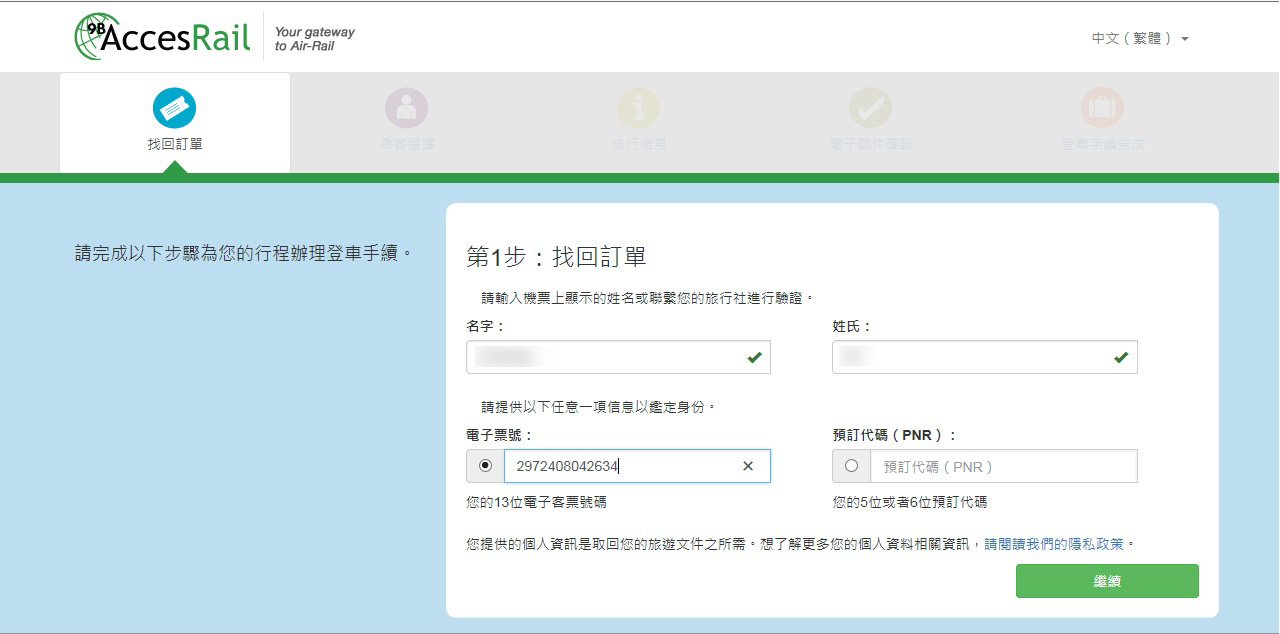Click the blue ticket icon for 找回訂單
This screenshot has height=634, width=1280.
(x=174, y=108)
